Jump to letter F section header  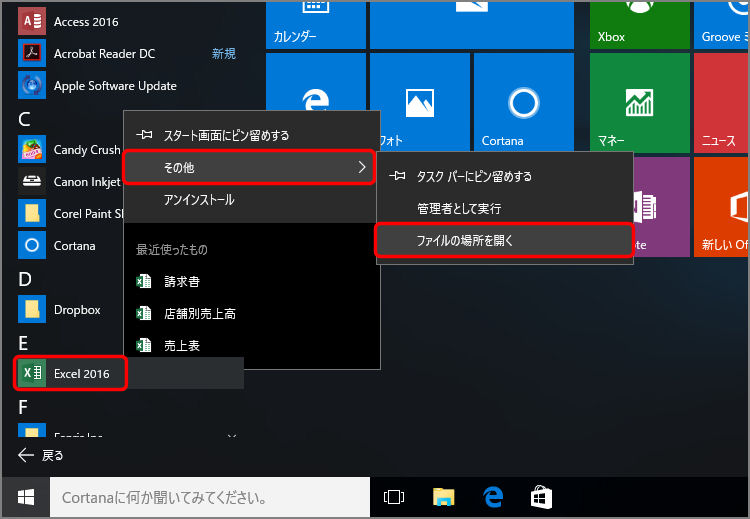point(22,407)
